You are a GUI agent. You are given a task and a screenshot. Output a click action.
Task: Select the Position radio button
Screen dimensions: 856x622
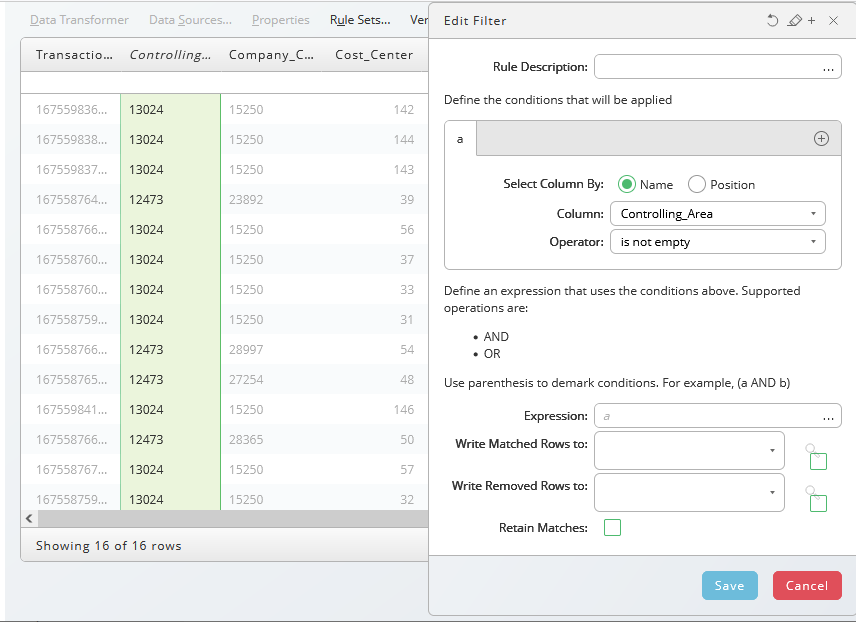tap(697, 185)
